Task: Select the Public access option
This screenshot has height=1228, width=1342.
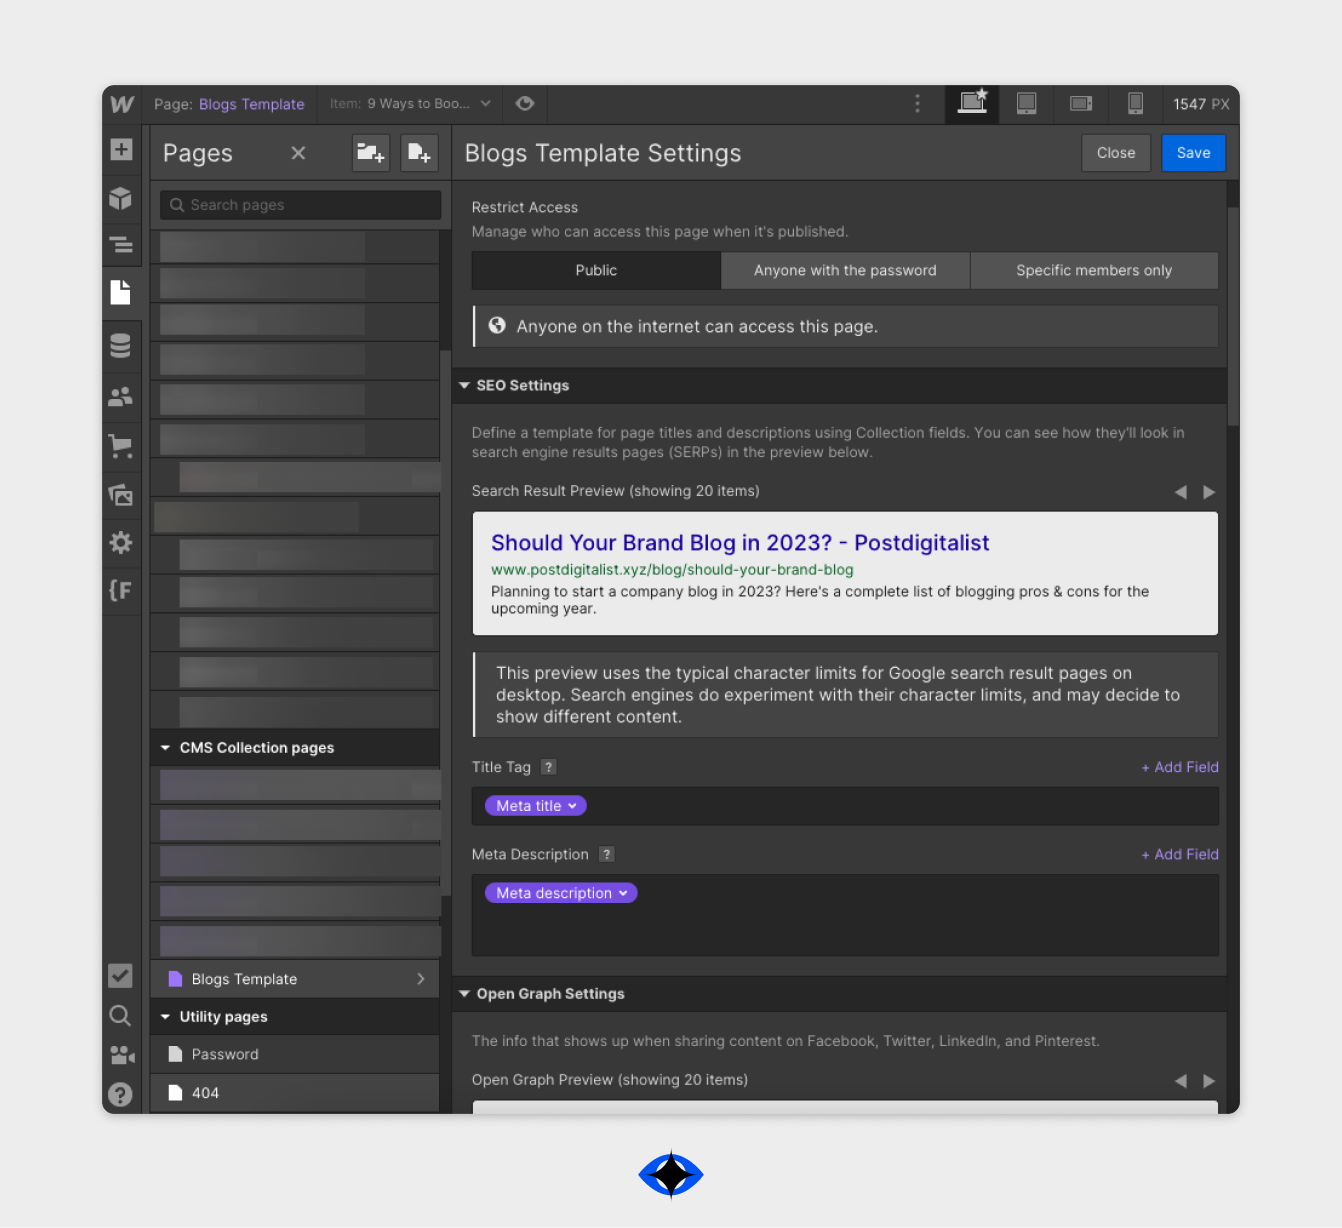Action: [596, 270]
